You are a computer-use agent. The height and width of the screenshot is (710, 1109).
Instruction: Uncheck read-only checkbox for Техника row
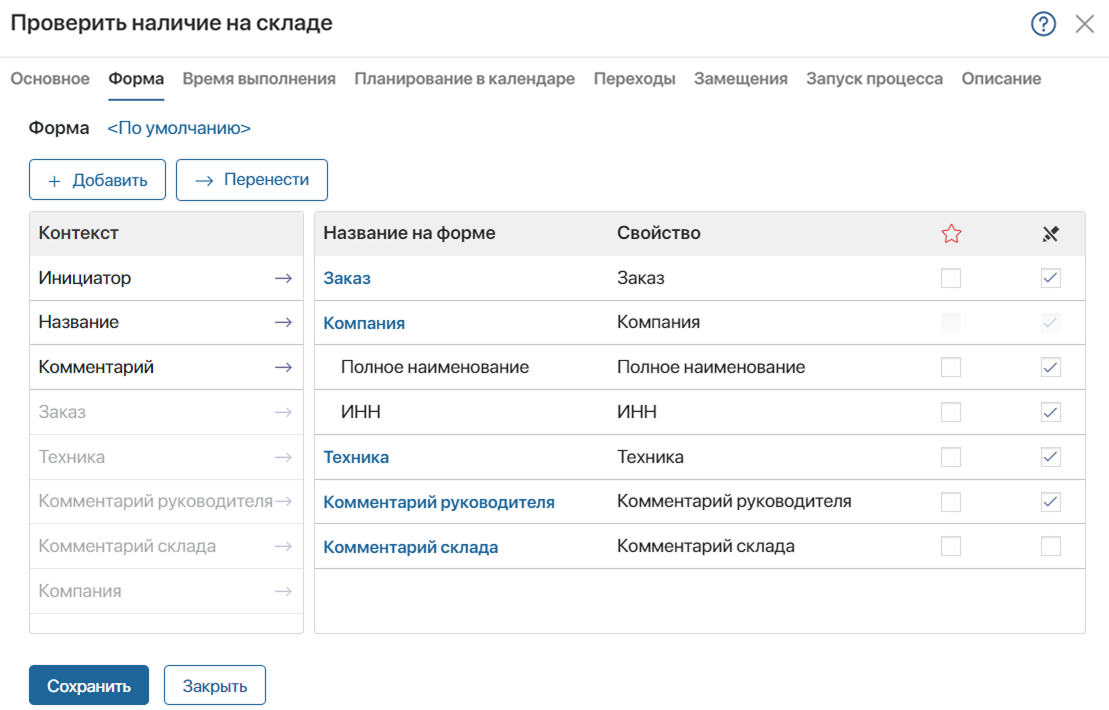click(x=1050, y=457)
